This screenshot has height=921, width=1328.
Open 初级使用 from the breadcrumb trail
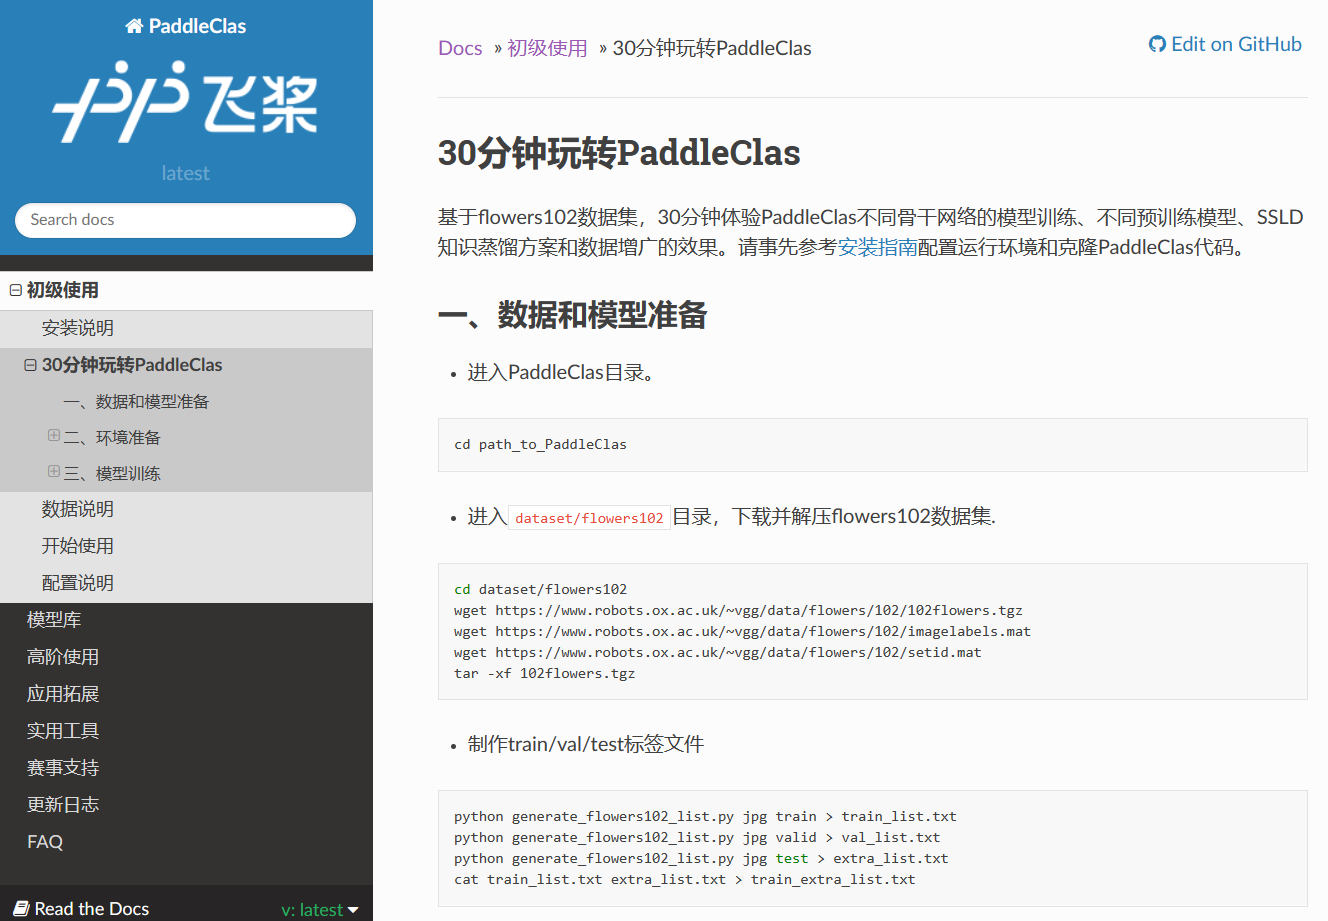548,47
